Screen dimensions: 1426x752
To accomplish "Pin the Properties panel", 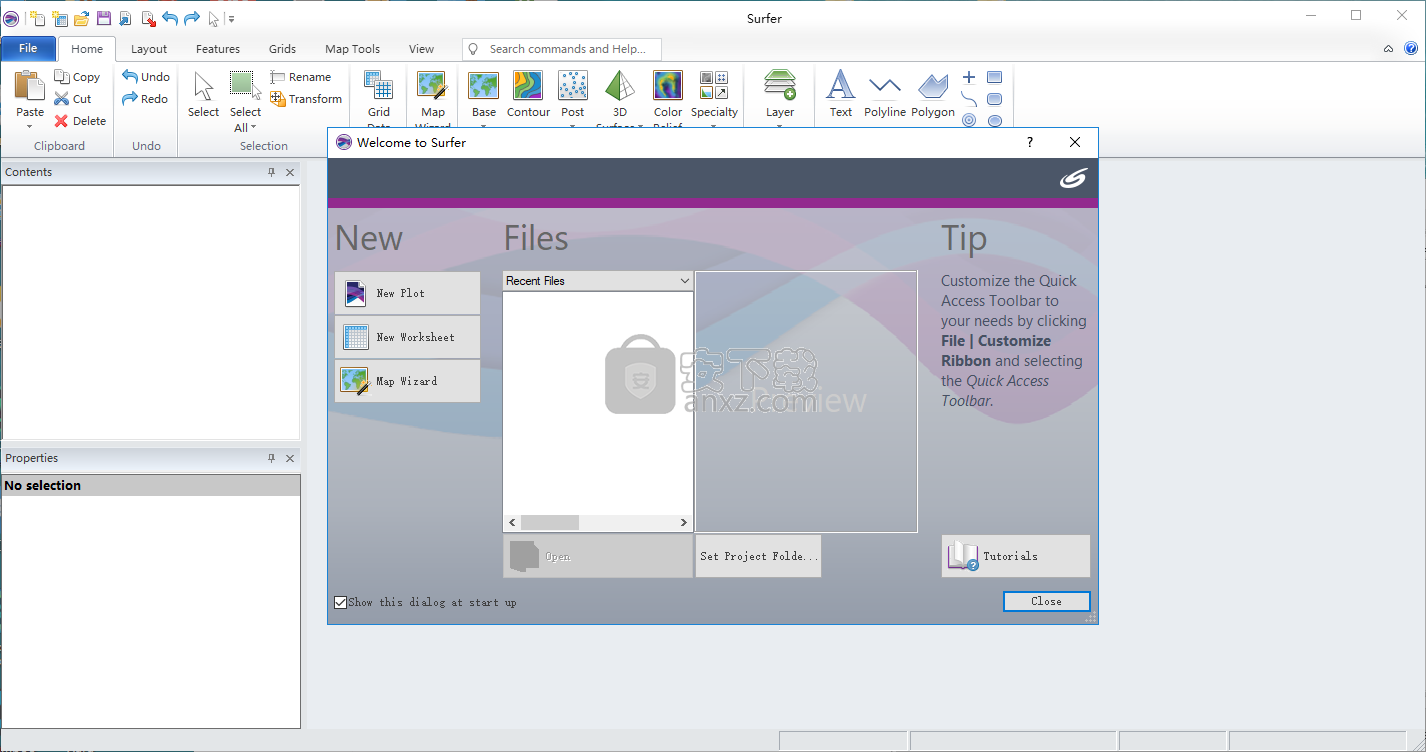I will [271, 458].
